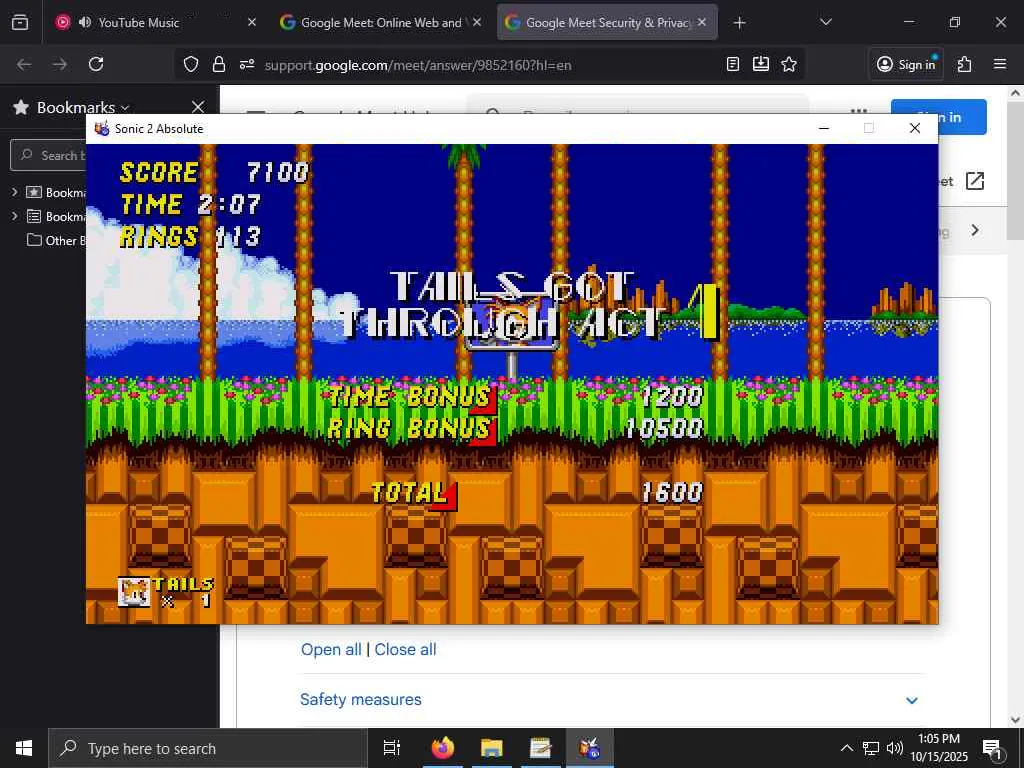This screenshot has height=768, width=1024.
Task: Open the external link icon on Meet page
Action: 974,181
